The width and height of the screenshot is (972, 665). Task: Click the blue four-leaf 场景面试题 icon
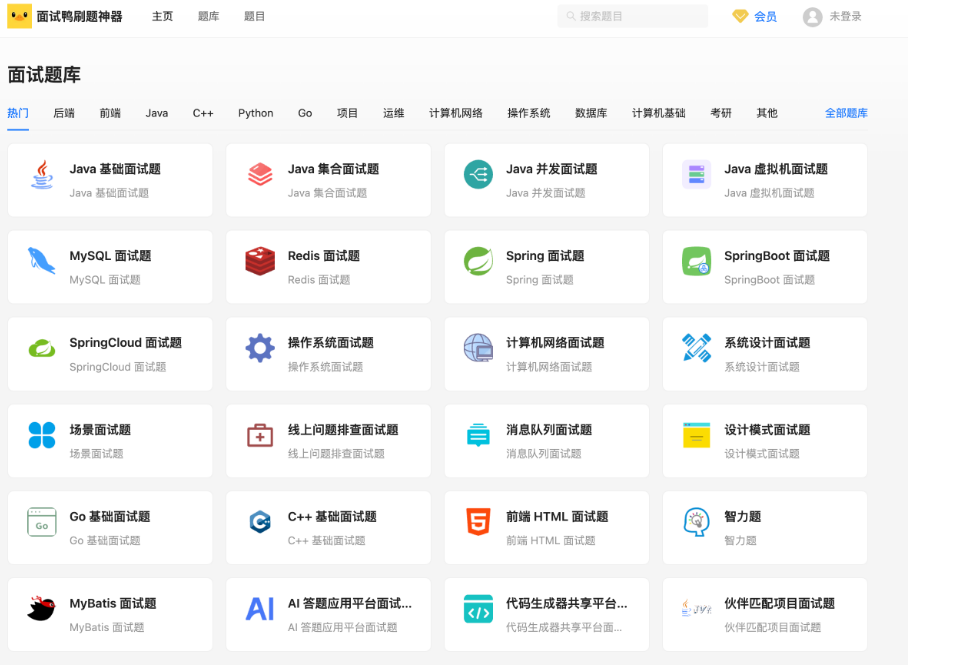pyautogui.click(x=42, y=435)
